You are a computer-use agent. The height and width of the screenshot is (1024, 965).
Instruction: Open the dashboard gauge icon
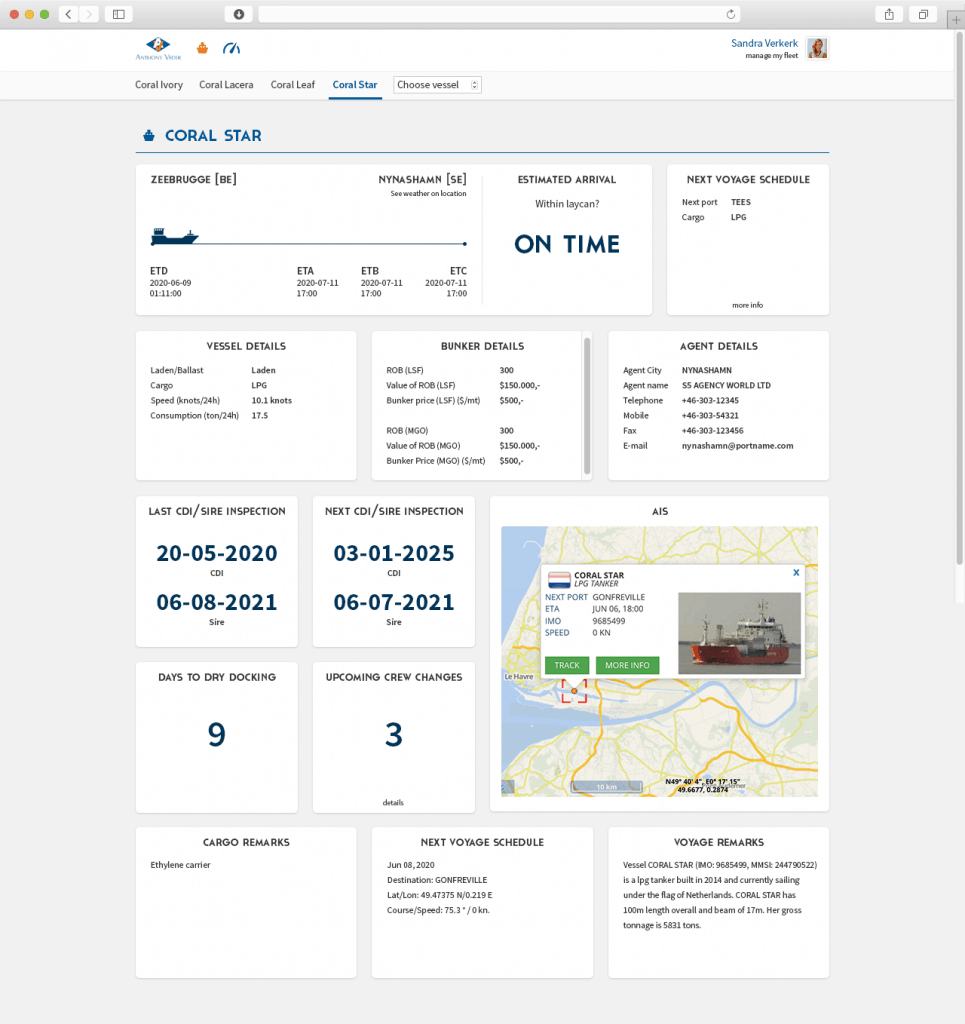[x=232, y=48]
